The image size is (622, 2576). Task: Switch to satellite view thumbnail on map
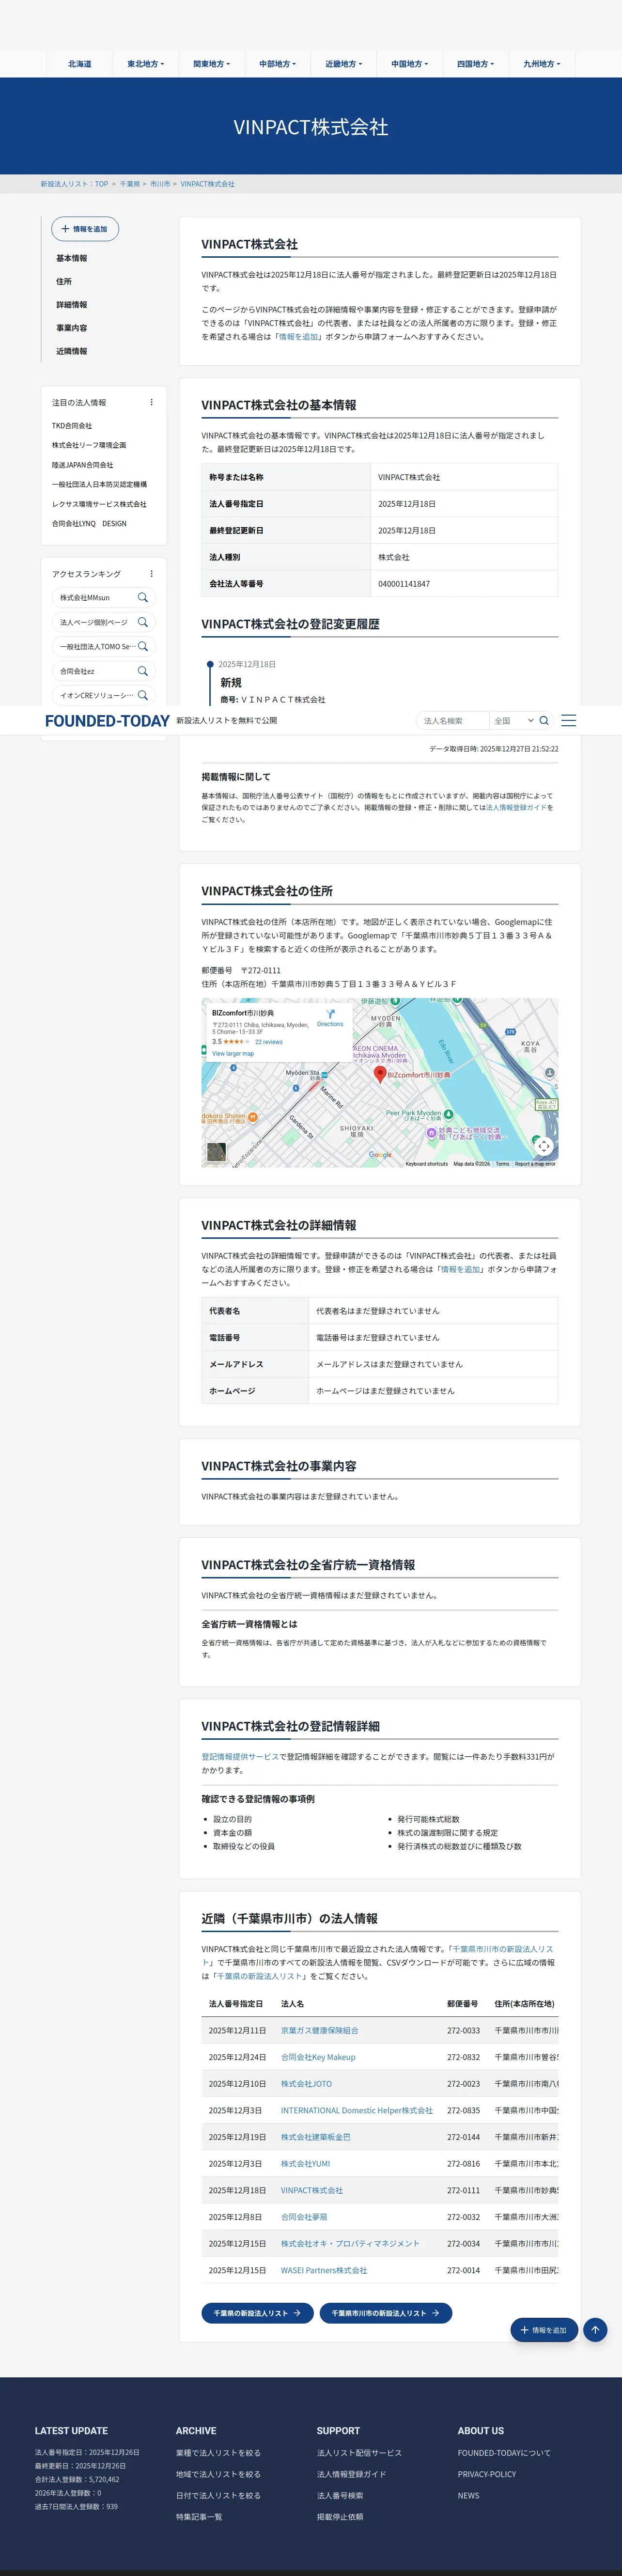(x=216, y=1152)
